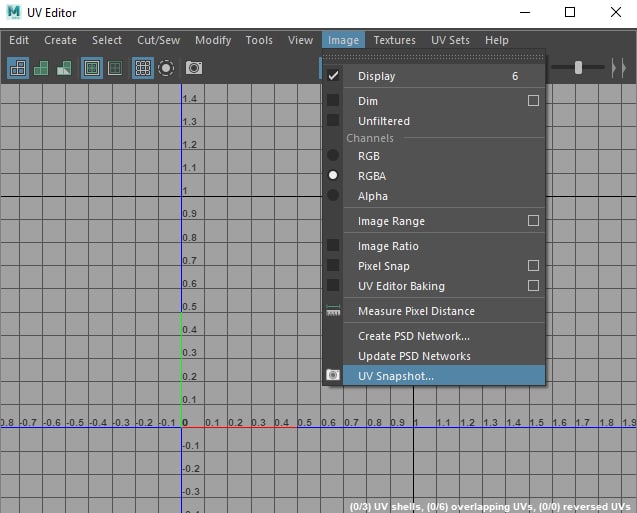Click the camera snapshot icon in toolbar
The width and height of the screenshot is (637, 513).
[x=194, y=68]
